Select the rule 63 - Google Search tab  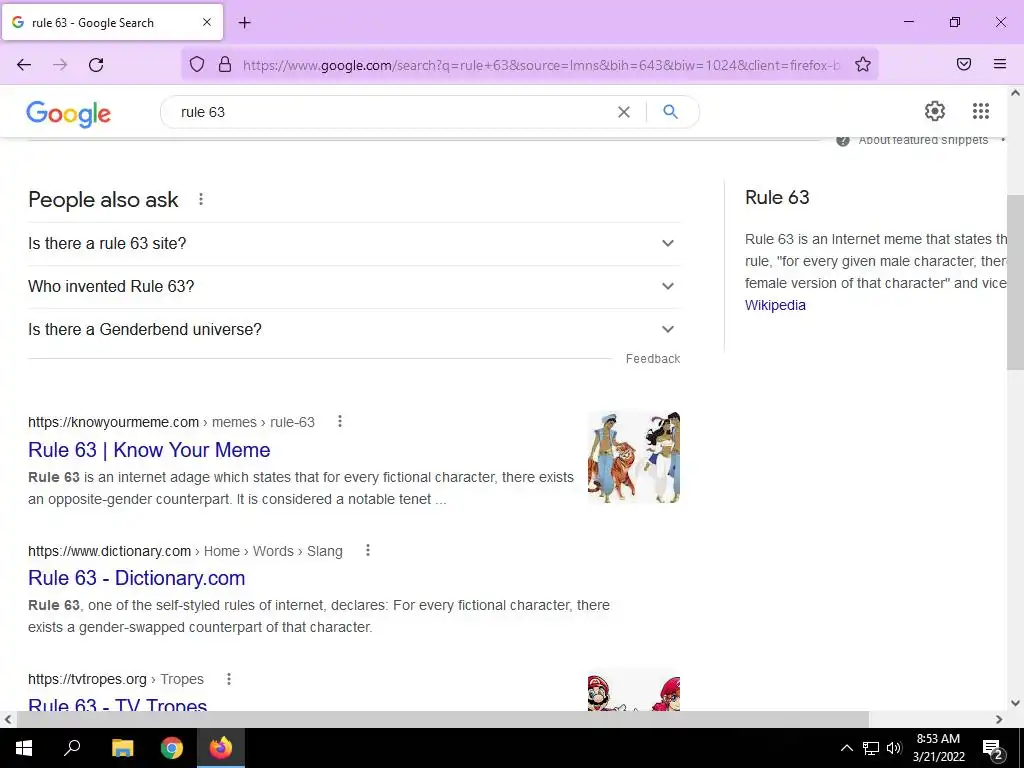[x=112, y=22]
